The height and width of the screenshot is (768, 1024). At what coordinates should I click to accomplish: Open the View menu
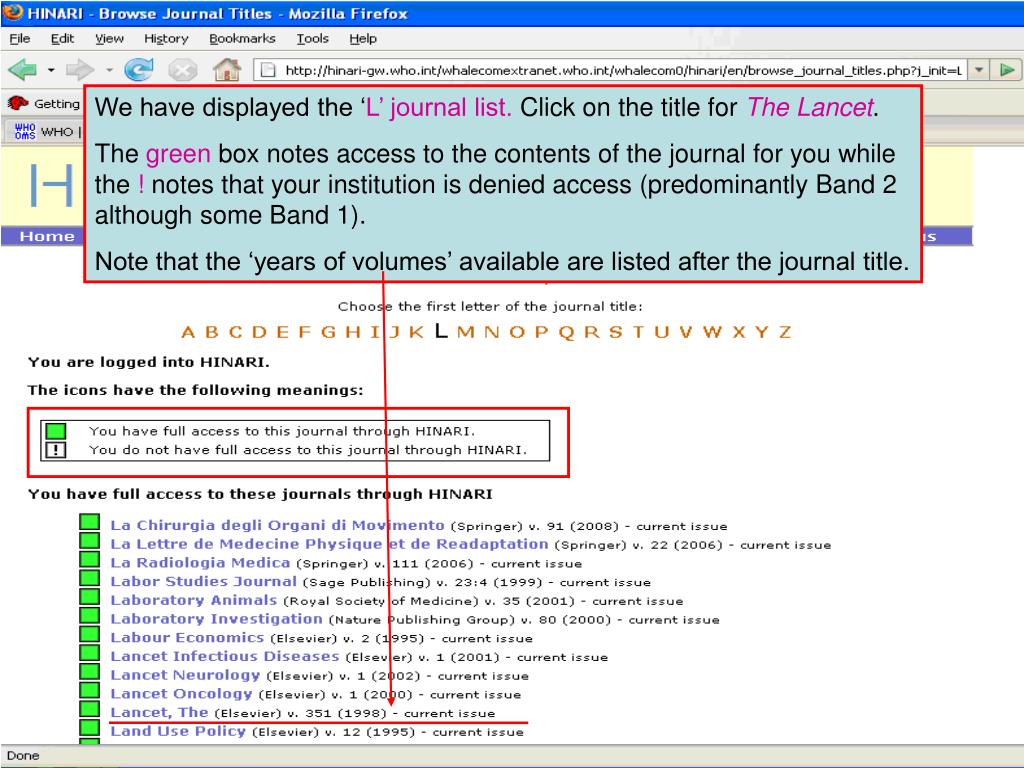[109, 39]
